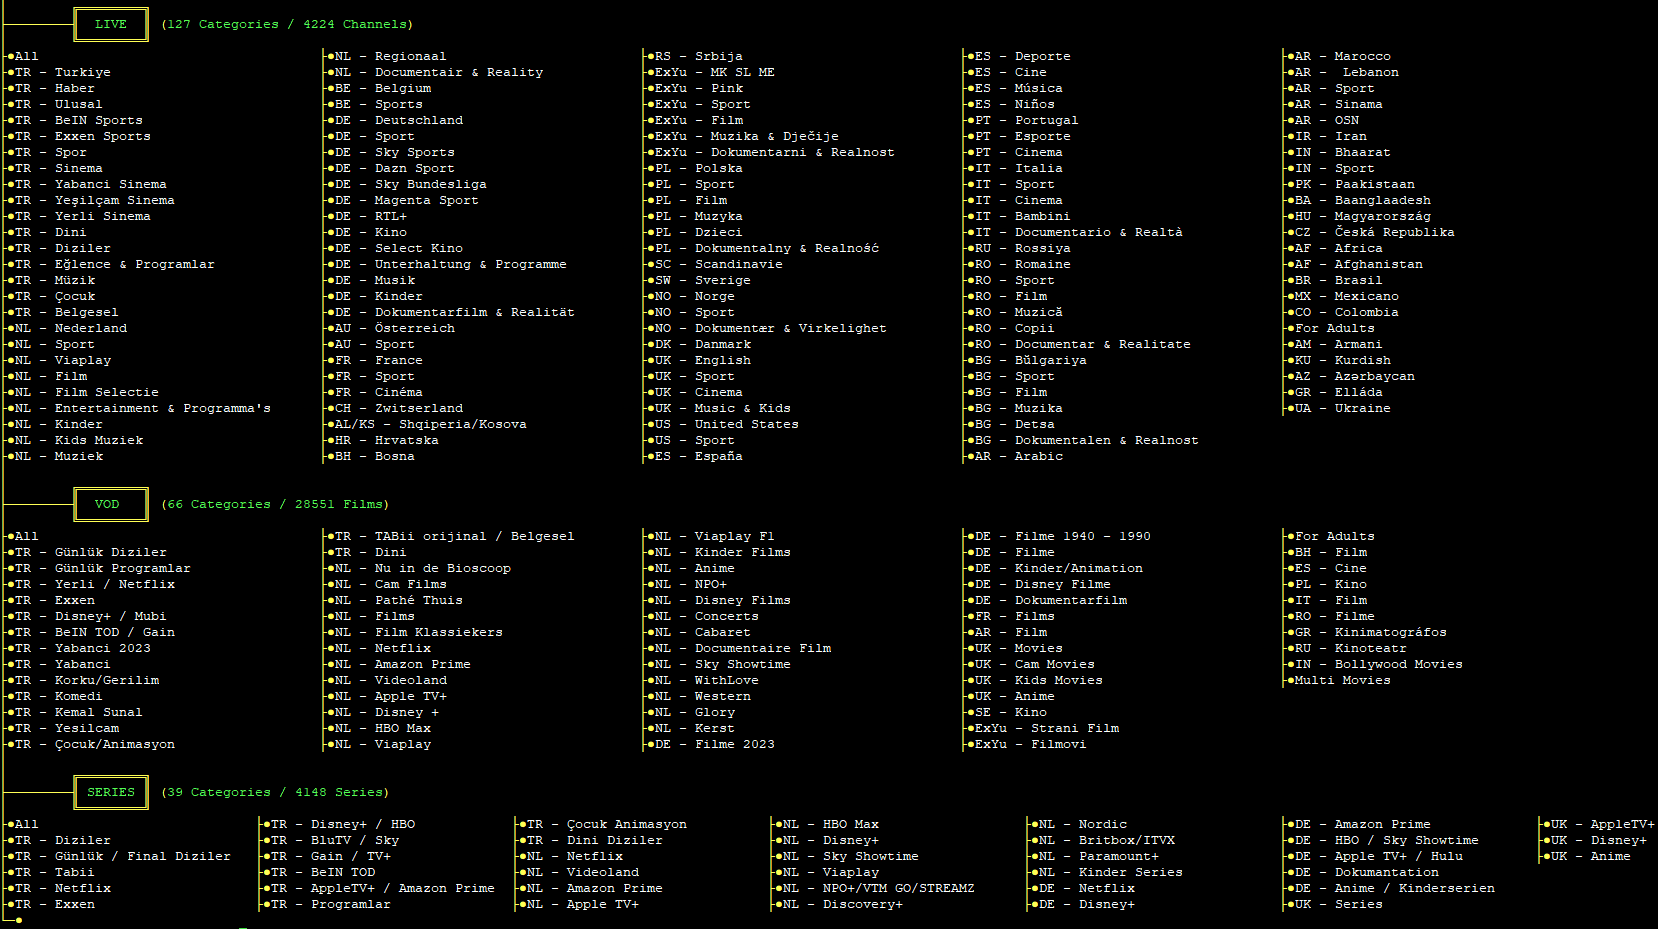The height and width of the screenshot is (929, 1658).
Task: Pick the "TR - Exxen Sports" entry
Action: [x=83, y=136]
